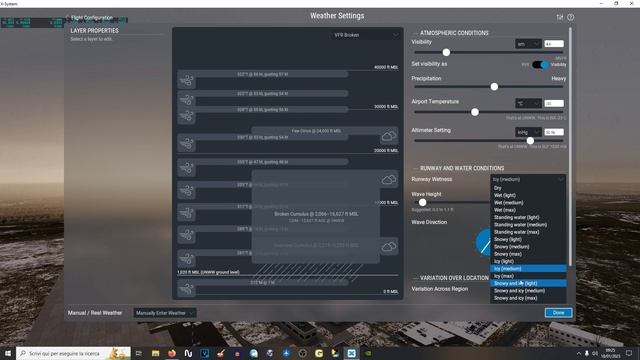Go back to Flight Configuration
Image resolution: width=640 pixels, height=360 pixels.
click(x=90, y=18)
